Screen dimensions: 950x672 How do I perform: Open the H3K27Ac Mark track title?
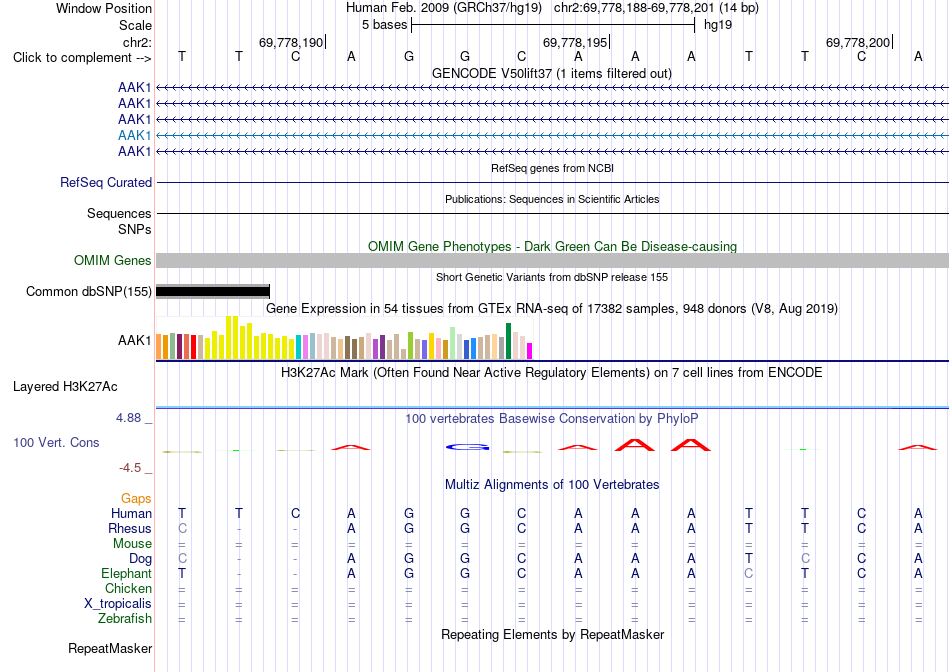click(552, 372)
